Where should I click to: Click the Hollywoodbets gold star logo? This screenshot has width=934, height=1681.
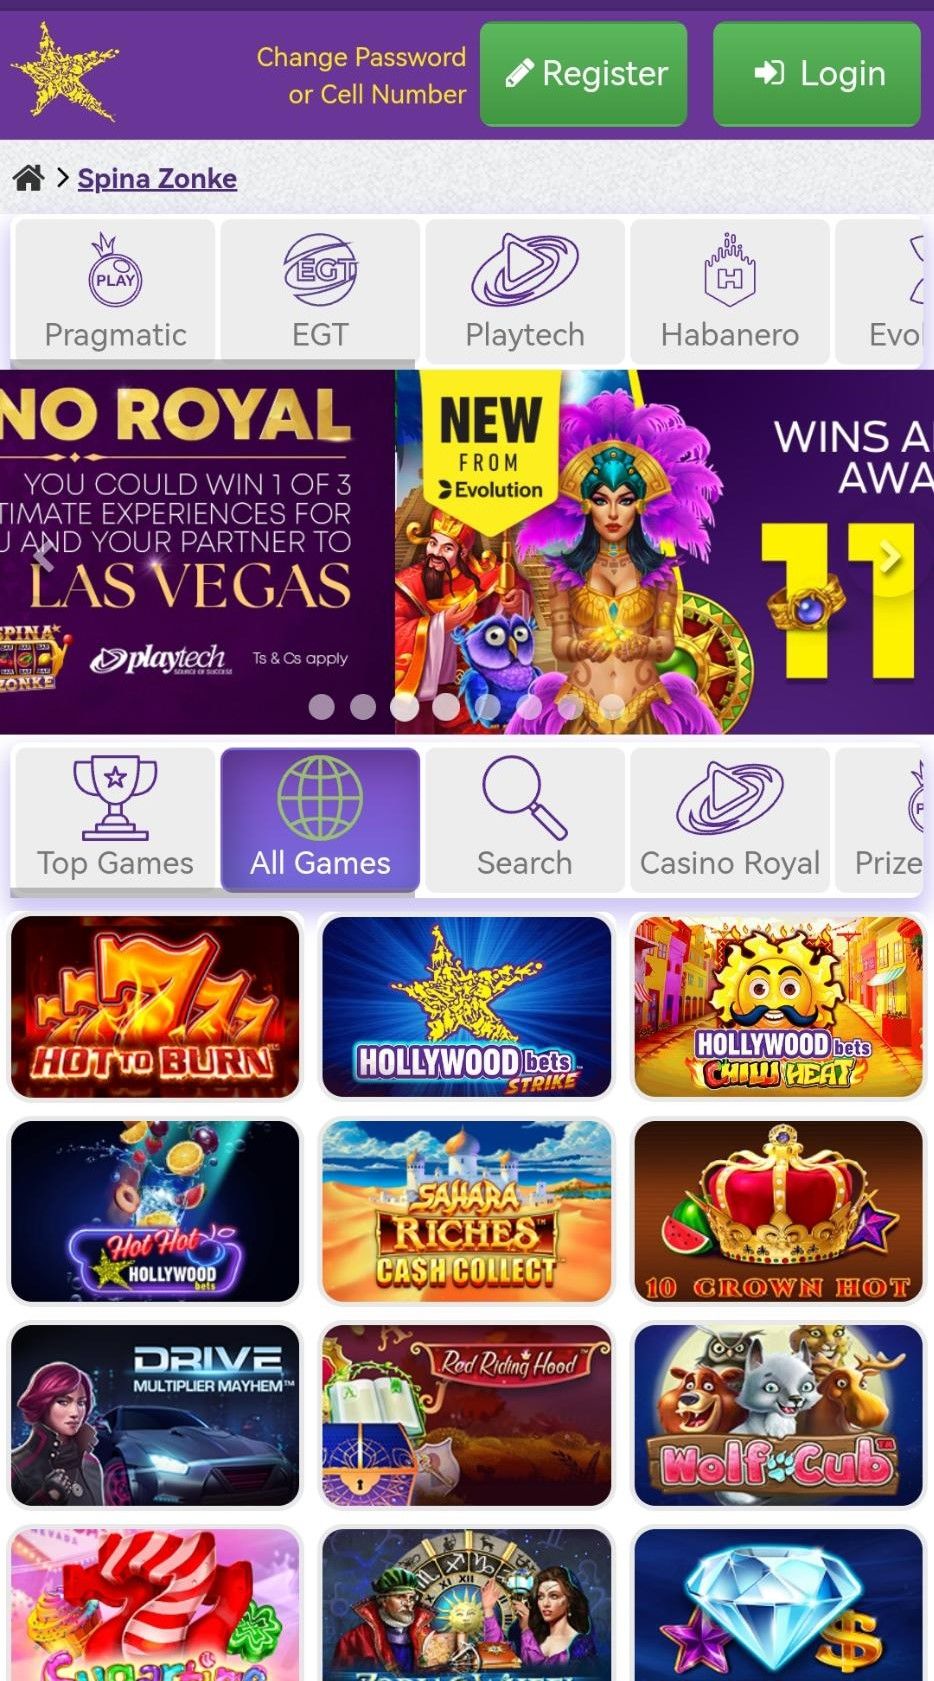coord(64,72)
